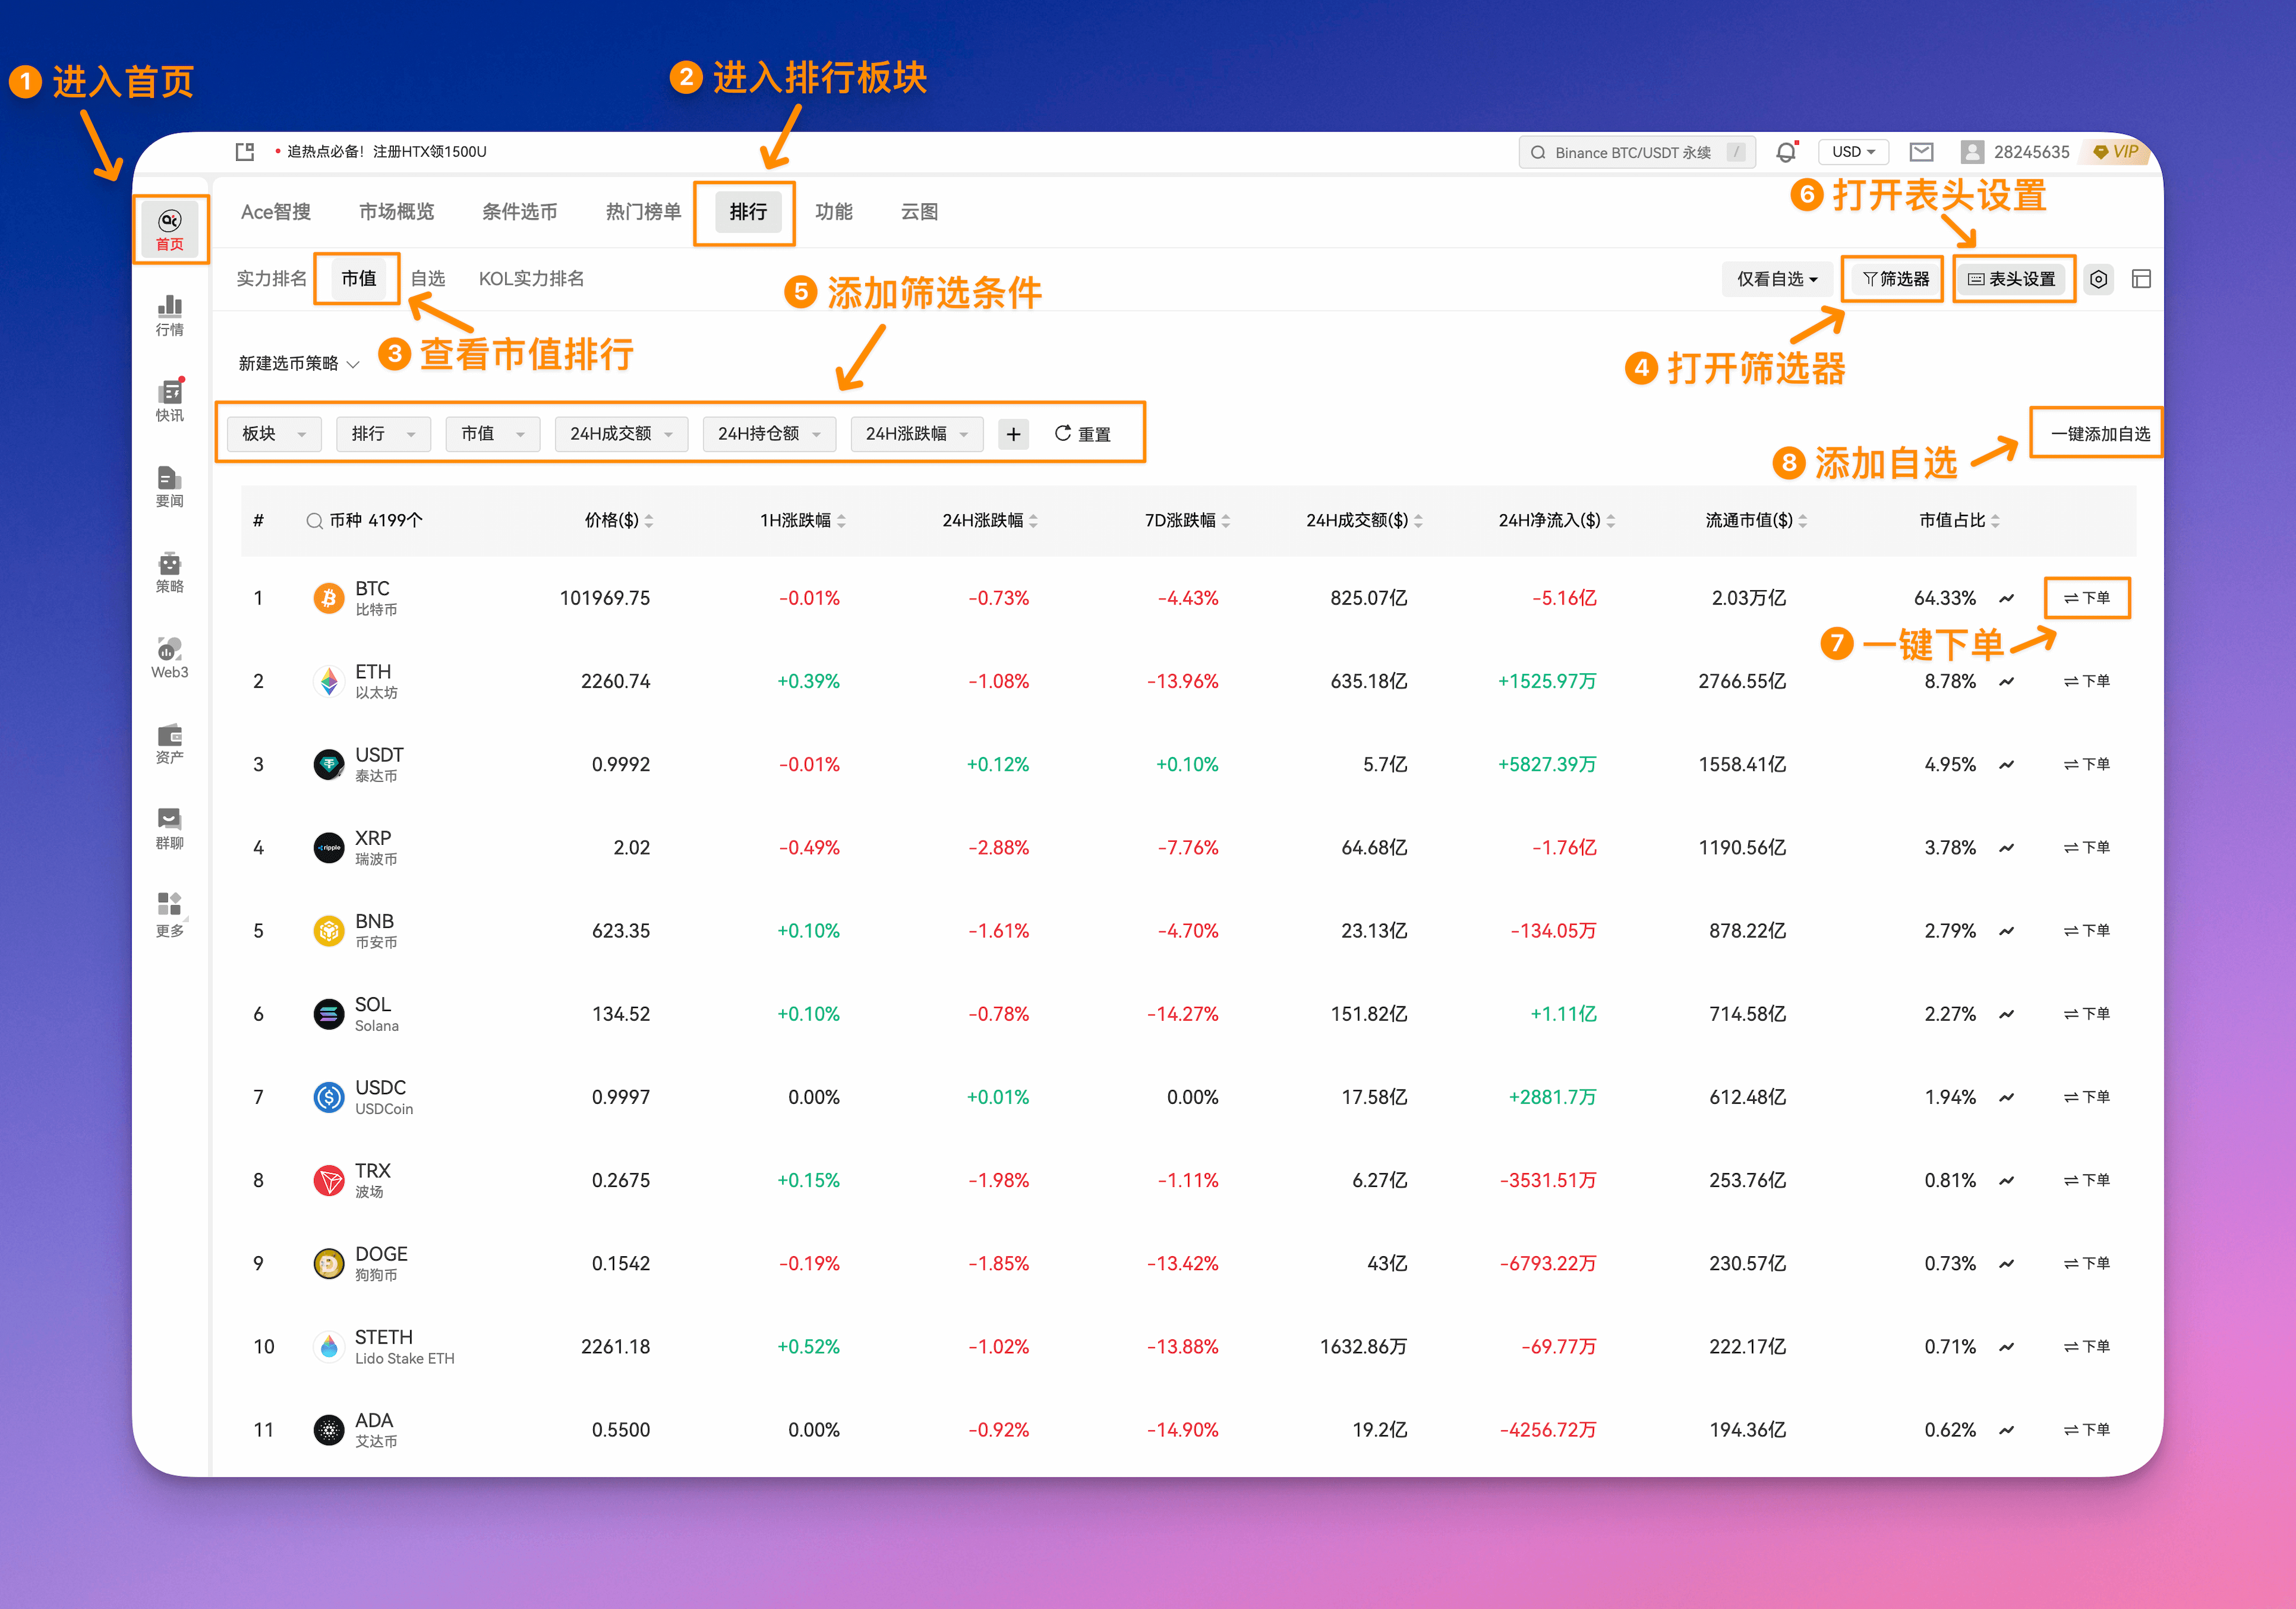Image resolution: width=2296 pixels, height=1609 pixels.
Task: Open the Web3 sidebar icon
Action: point(170,658)
